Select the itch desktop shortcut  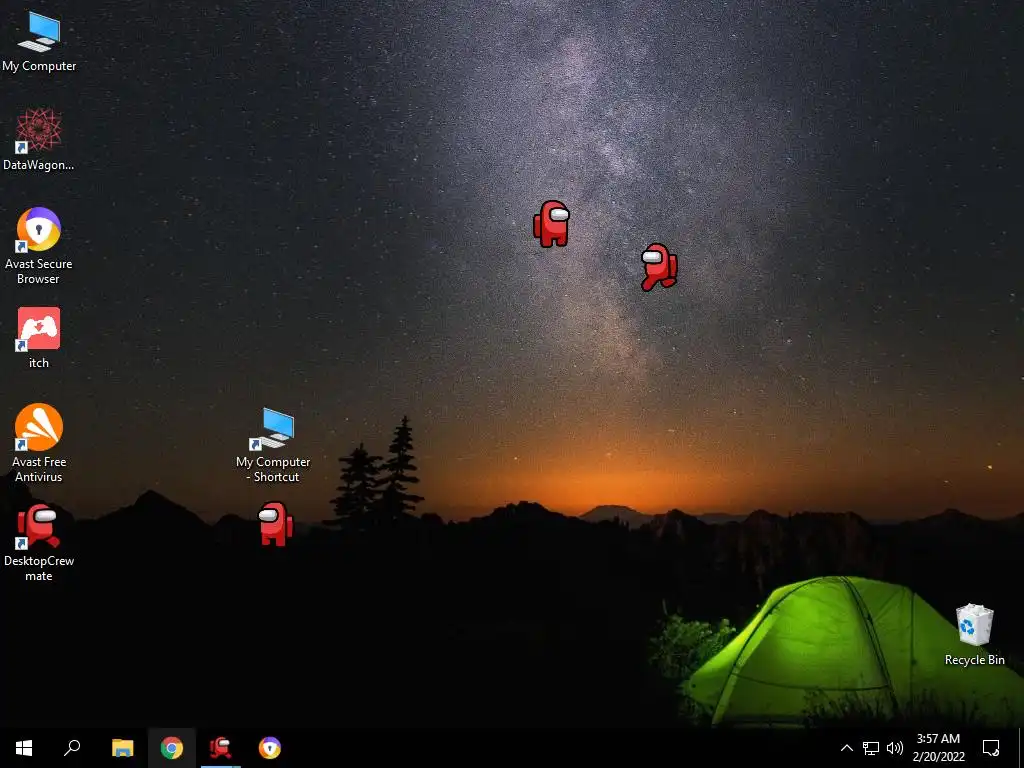point(39,338)
